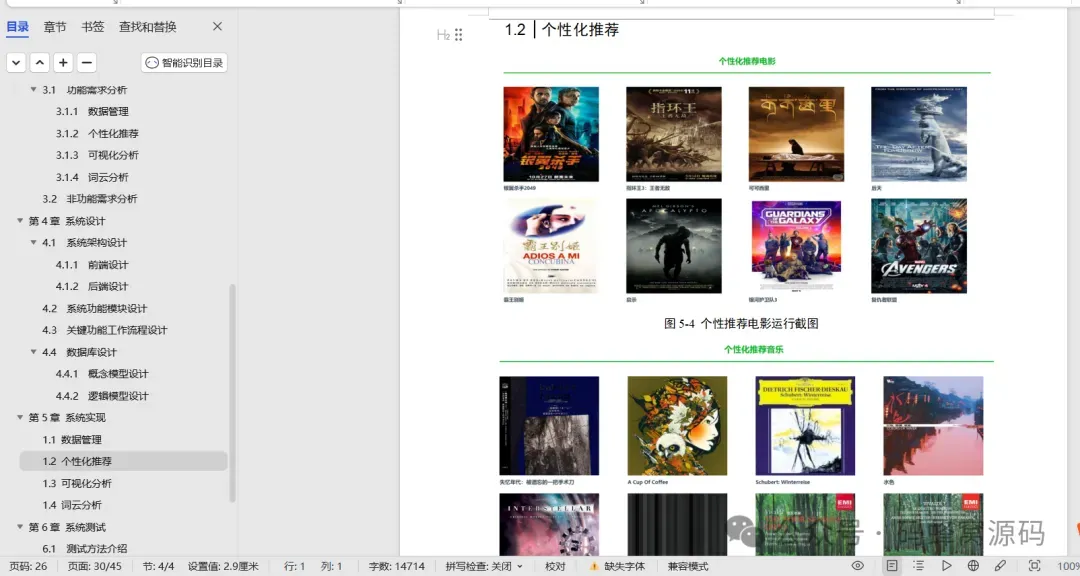Collapse the 4.4 数据库设计 node

pyautogui.click(x=34, y=352)
